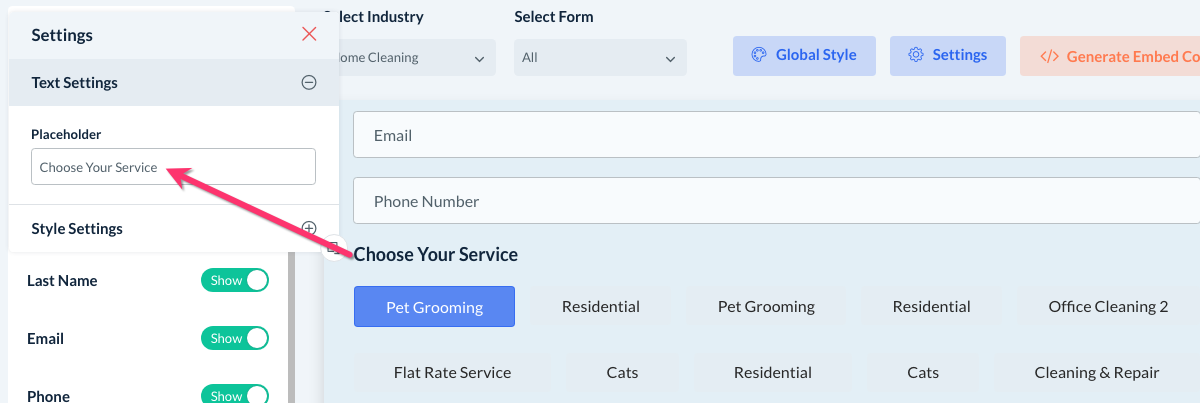Click the Placeholder text input field

click(x=173, y=167)
